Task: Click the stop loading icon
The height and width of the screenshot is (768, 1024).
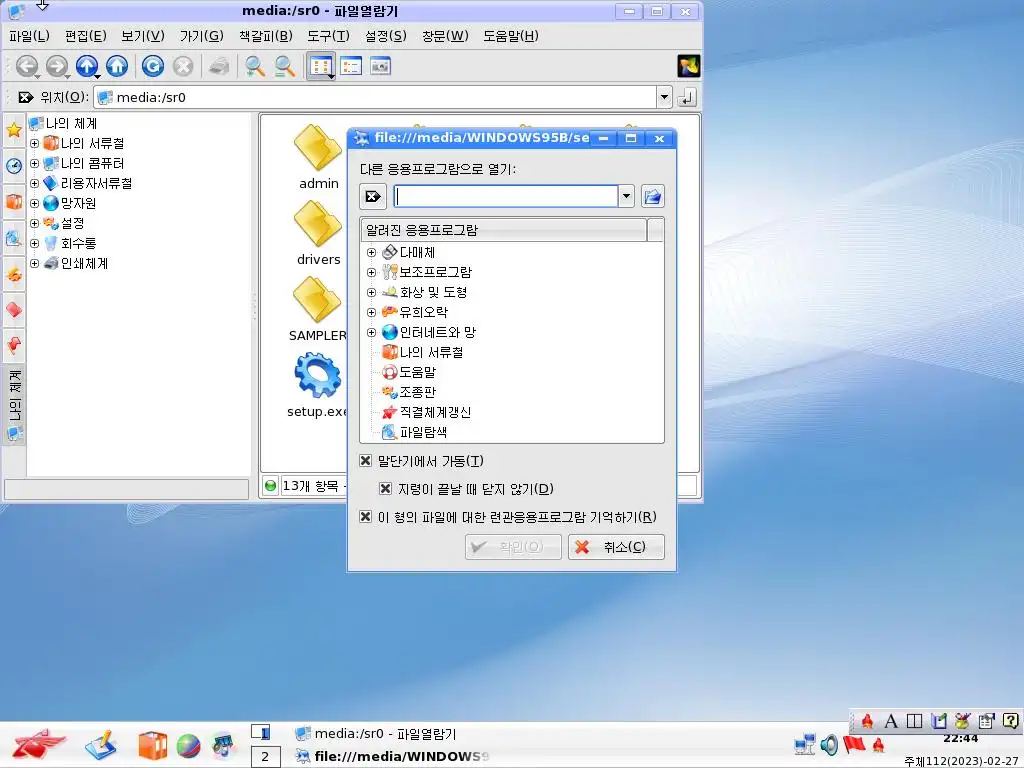Action: coord(183,66)
